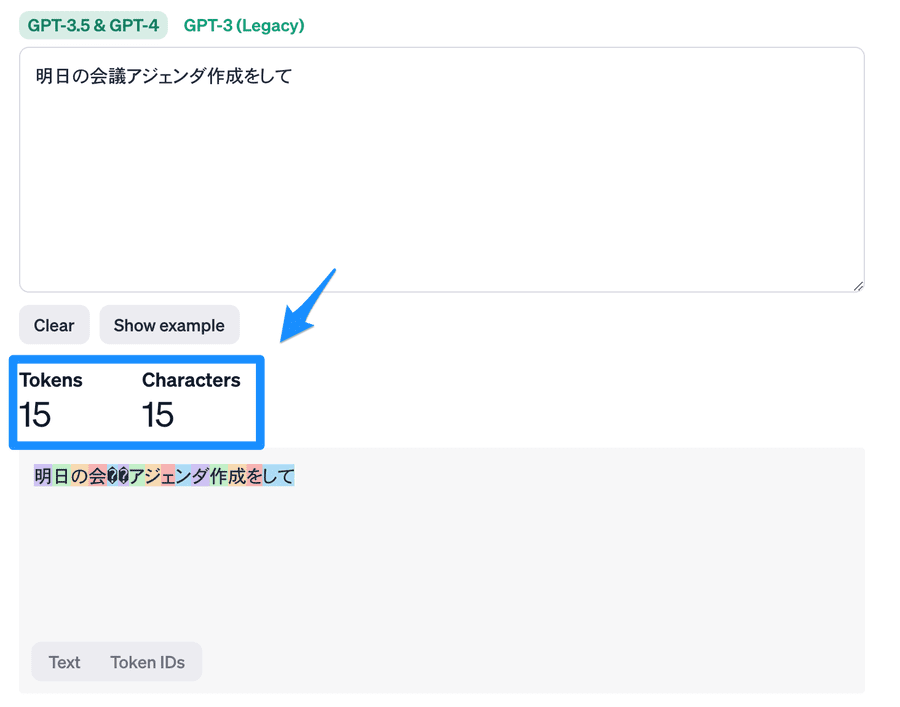Click the Tokens label
900x707 pixels.
[x=51, y=380]
